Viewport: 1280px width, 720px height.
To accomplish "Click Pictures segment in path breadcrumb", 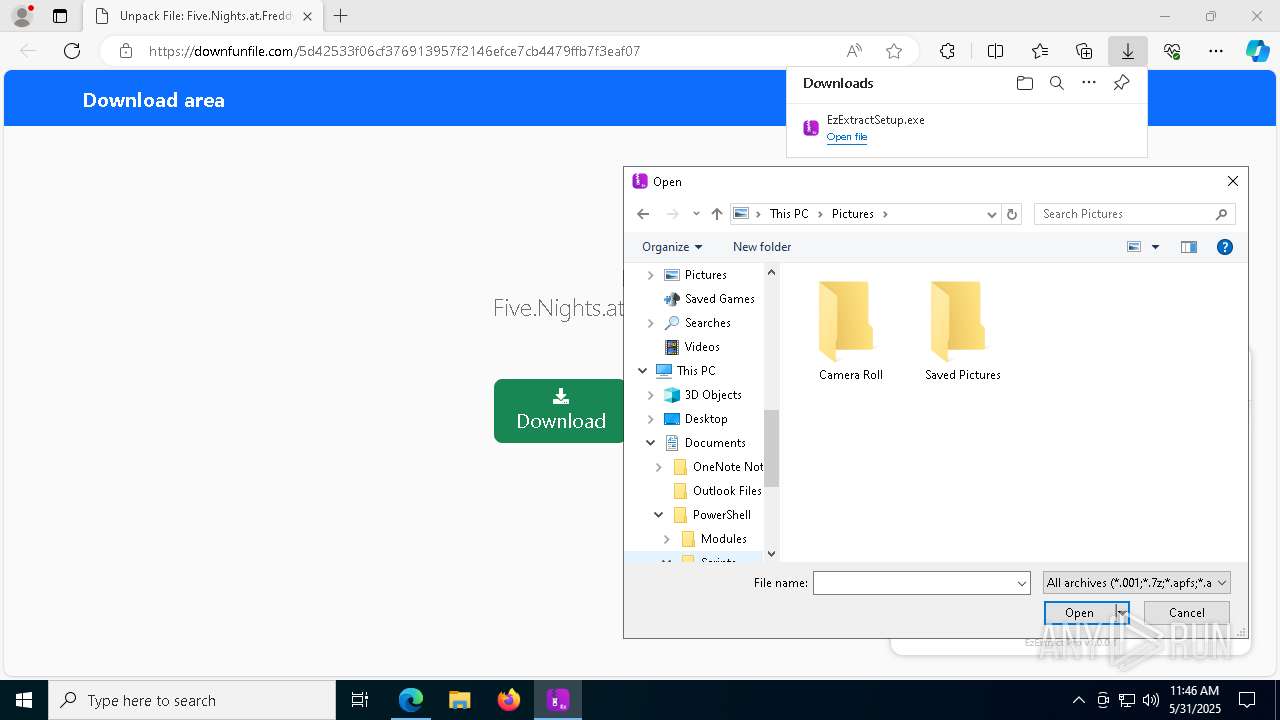I will 853,214.
